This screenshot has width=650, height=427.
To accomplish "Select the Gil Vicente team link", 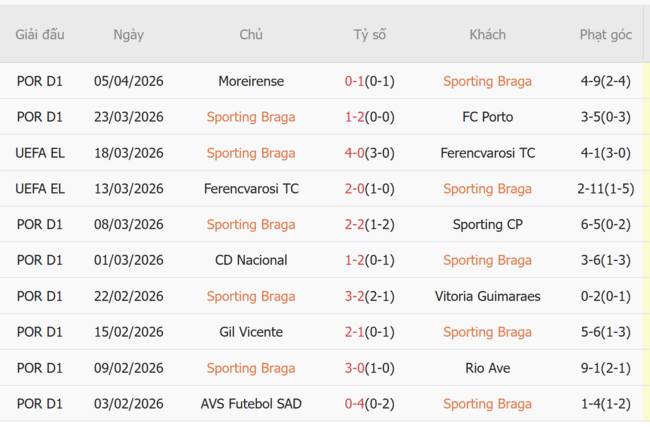I will tap(251, 332).
